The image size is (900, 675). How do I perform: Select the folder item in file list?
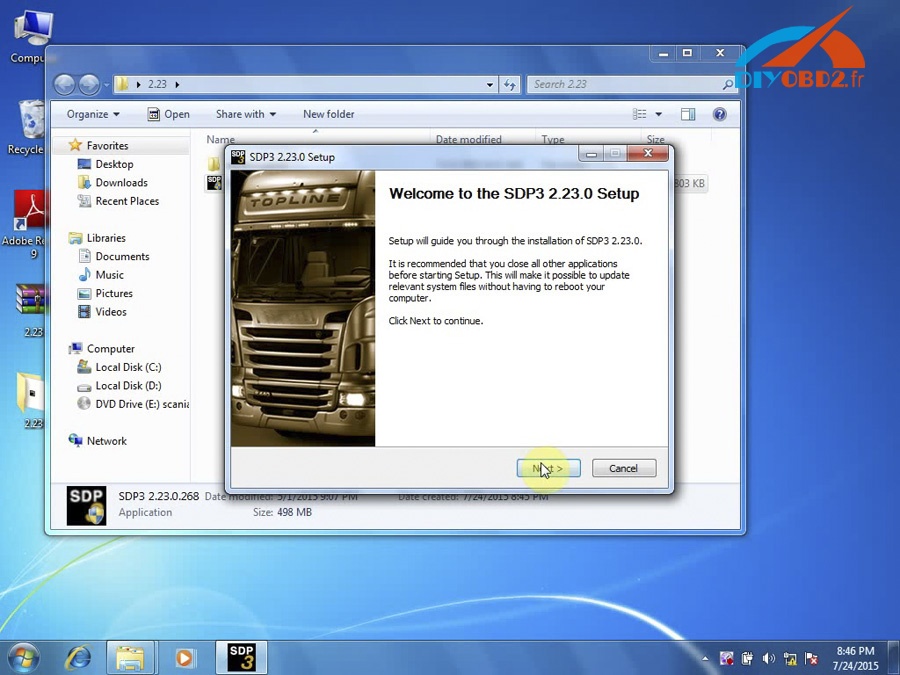point(214,164)
